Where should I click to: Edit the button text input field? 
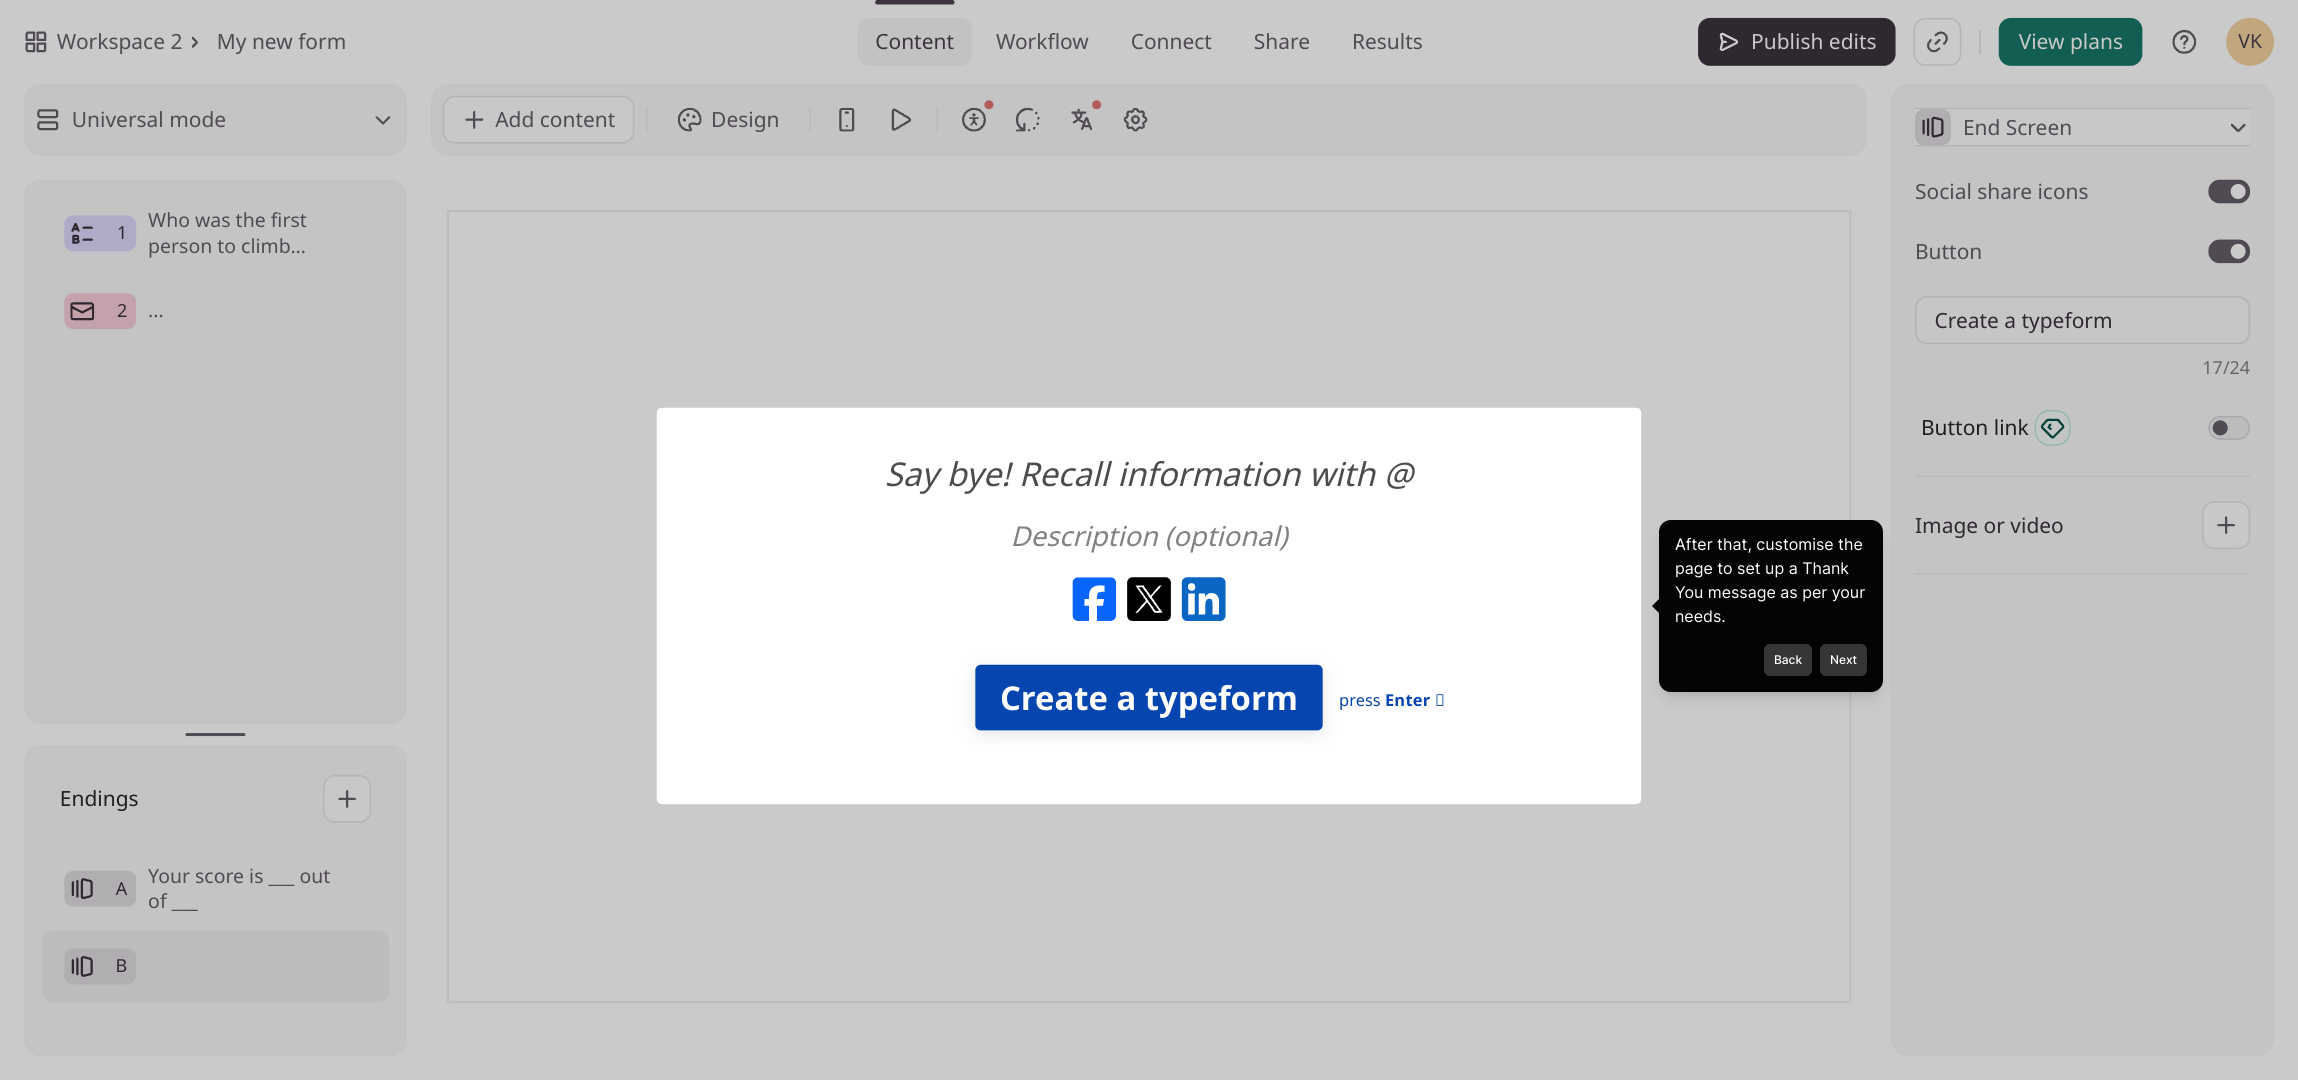pyautogui.click(x=2083, y=320)
